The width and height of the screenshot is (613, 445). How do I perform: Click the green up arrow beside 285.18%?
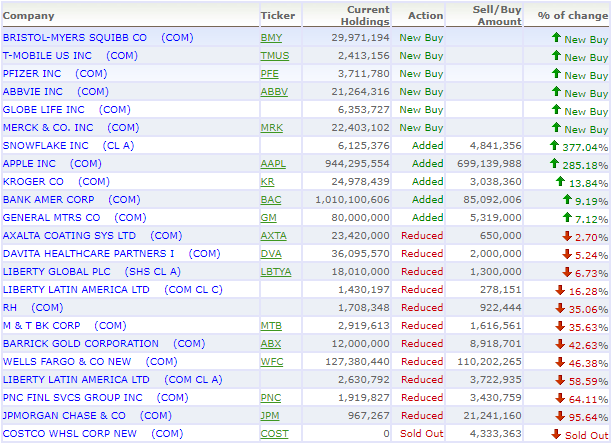[x=554, y=163]
